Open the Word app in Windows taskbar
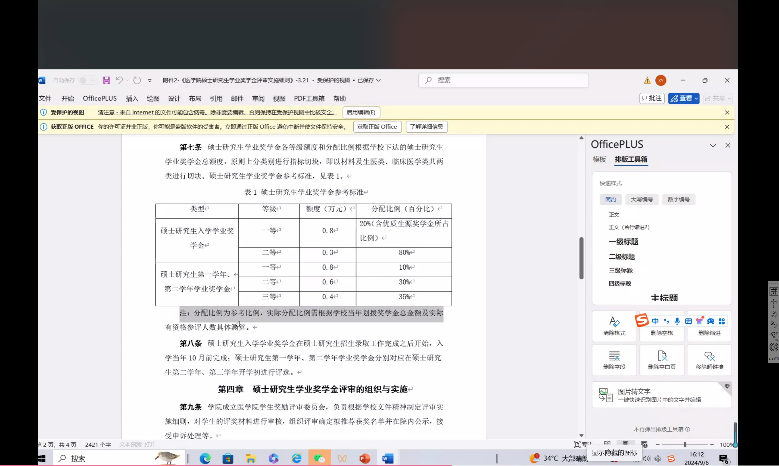Image resolution: width=779 pixels, height=466 pixels. pyautogui.click(x=387, y=458)
